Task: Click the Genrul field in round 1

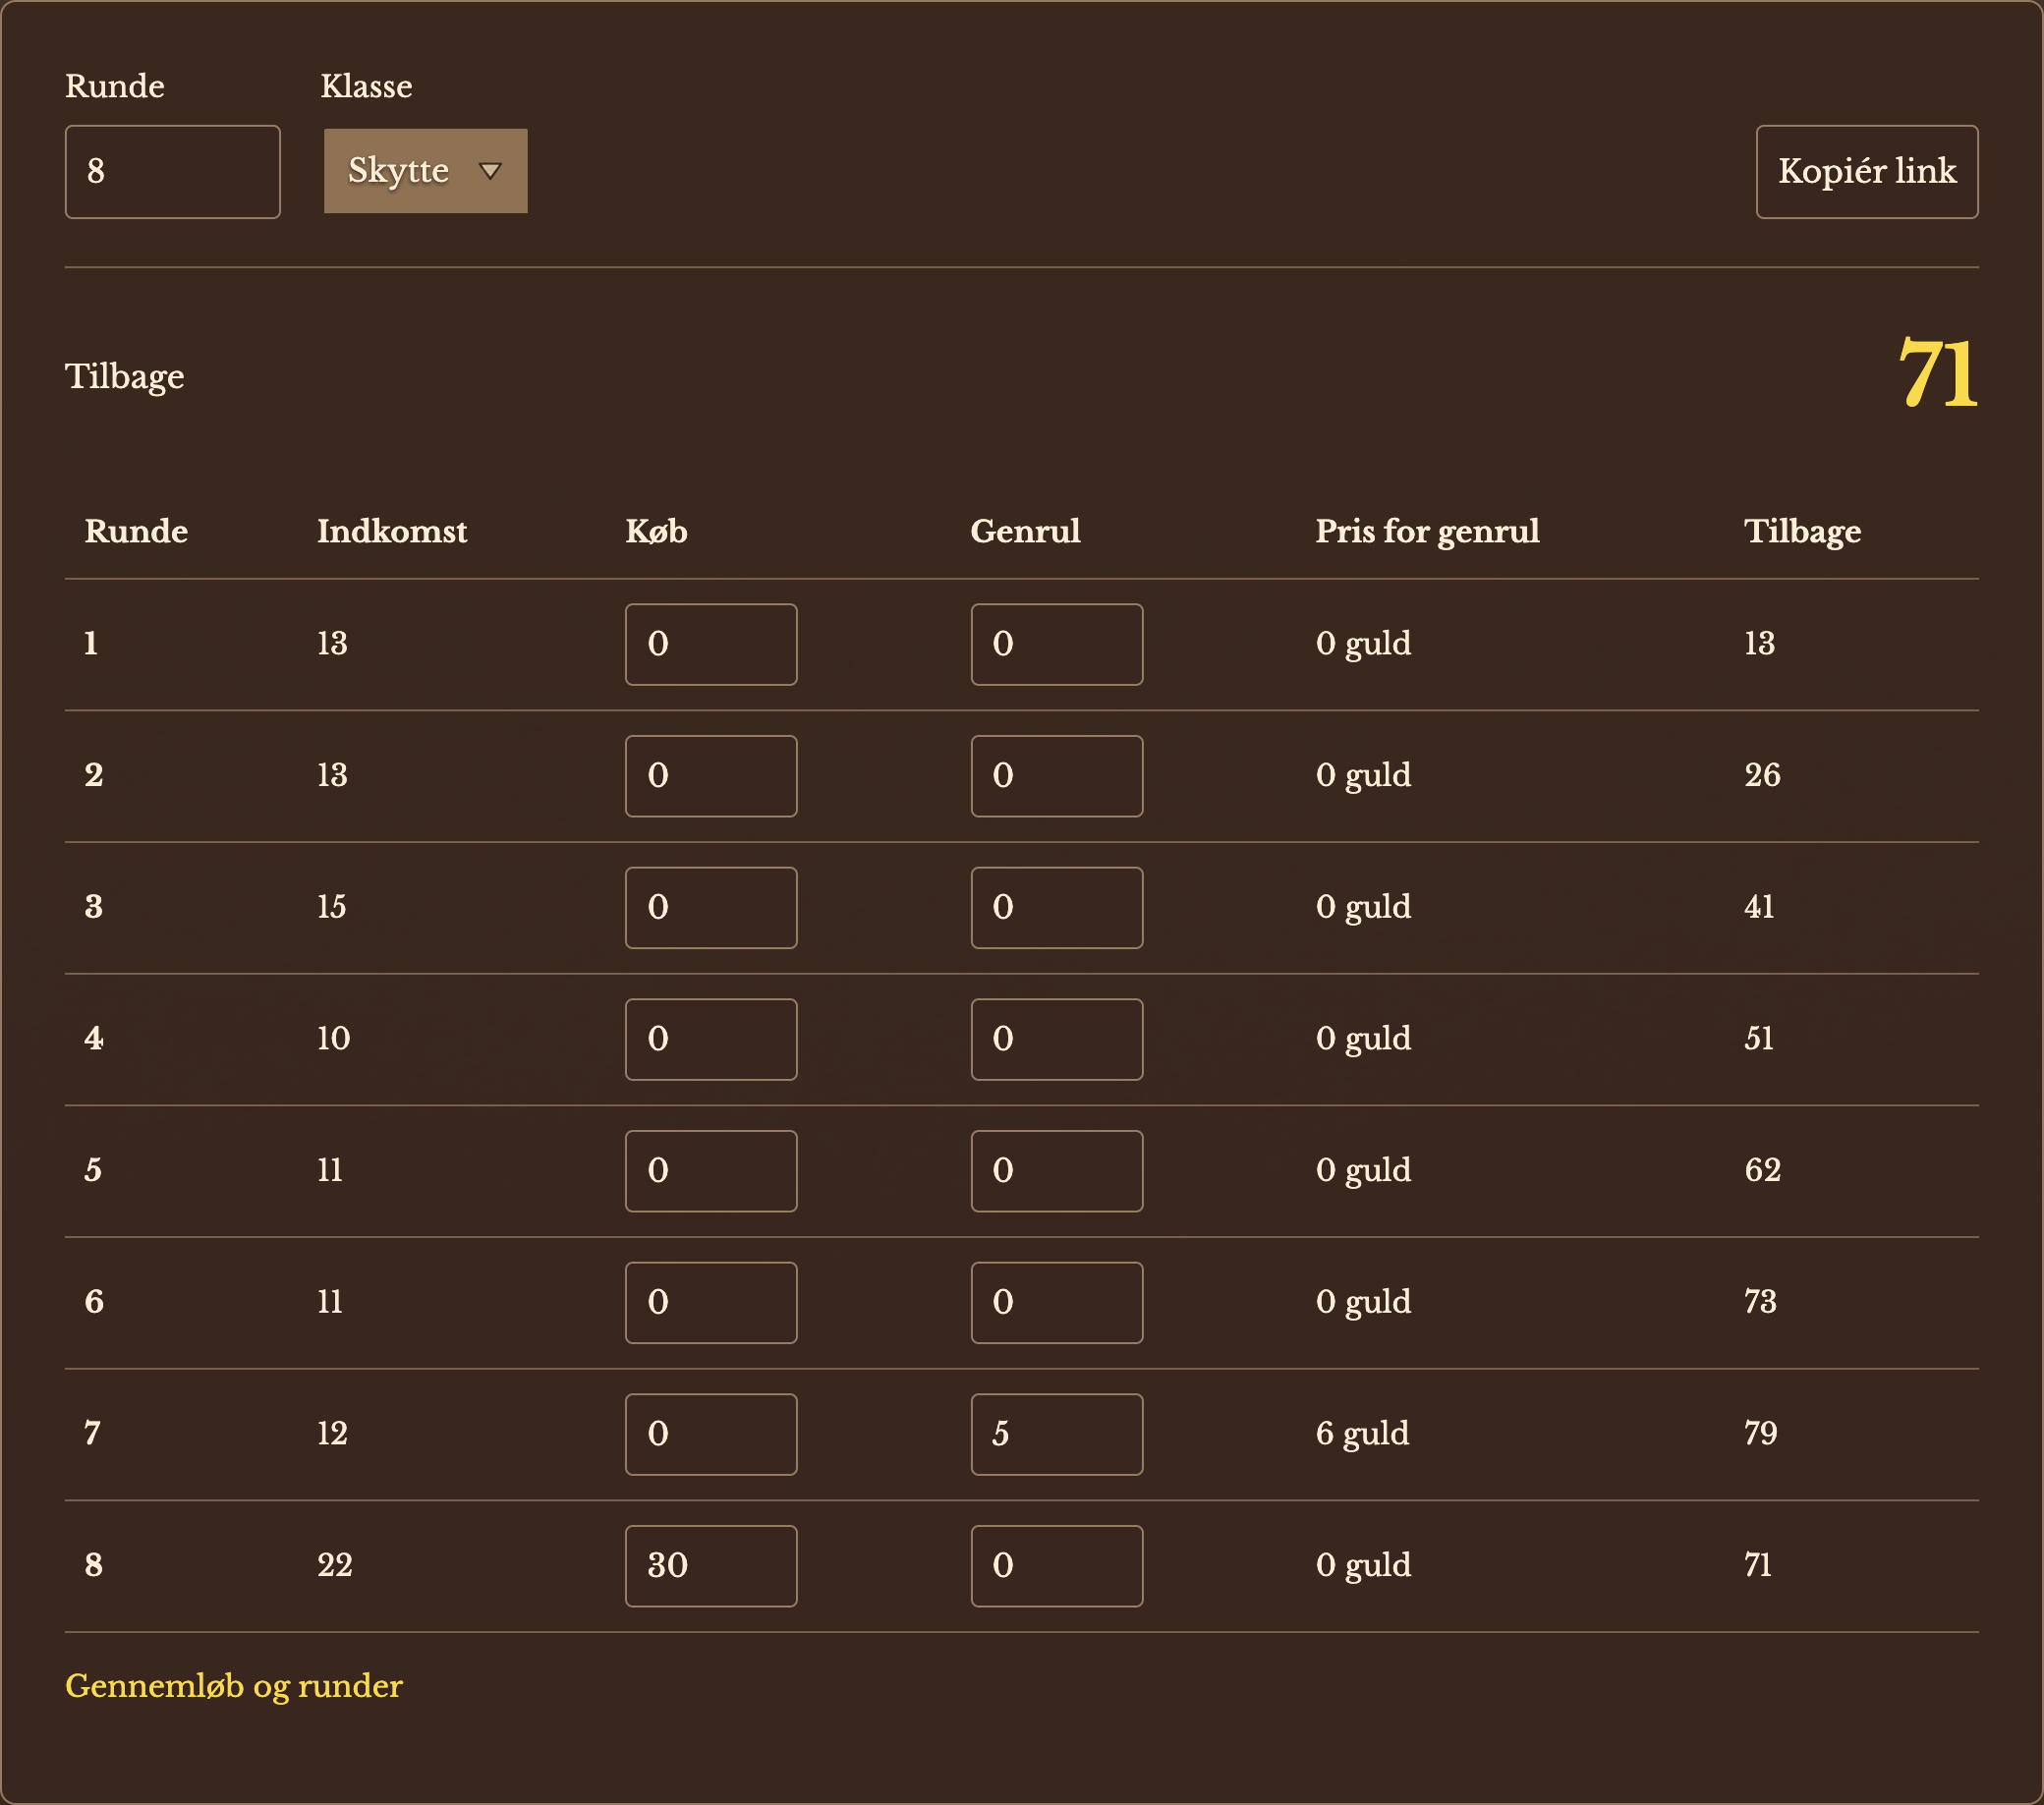Action: [1057, 644]
